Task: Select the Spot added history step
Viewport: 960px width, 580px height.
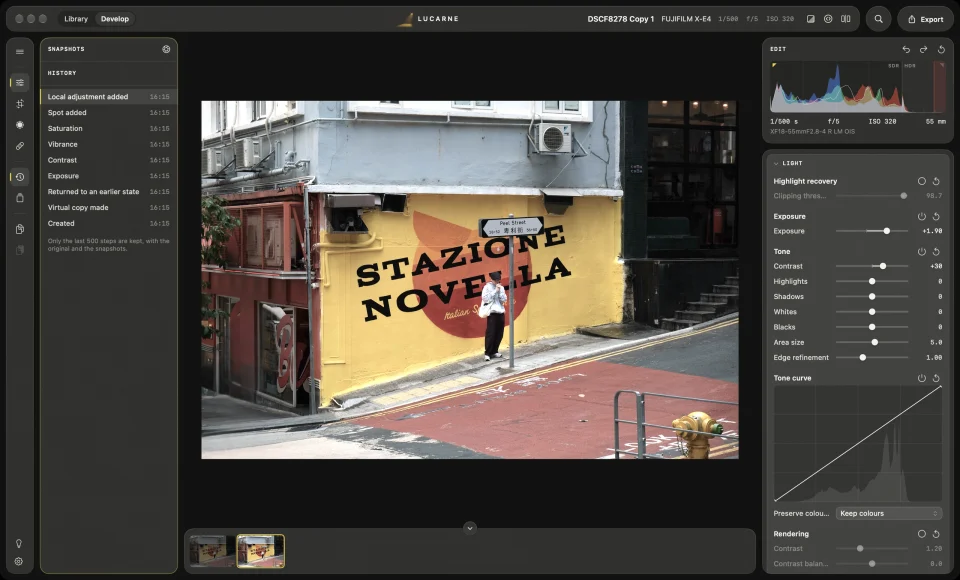Action: (x=109, y=113)
